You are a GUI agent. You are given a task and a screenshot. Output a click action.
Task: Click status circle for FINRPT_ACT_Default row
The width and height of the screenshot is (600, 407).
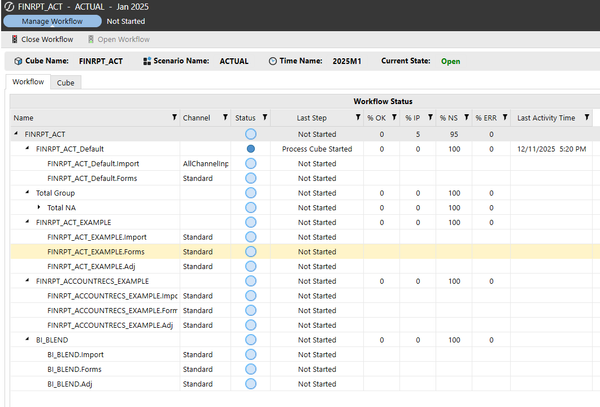(250, 148)
